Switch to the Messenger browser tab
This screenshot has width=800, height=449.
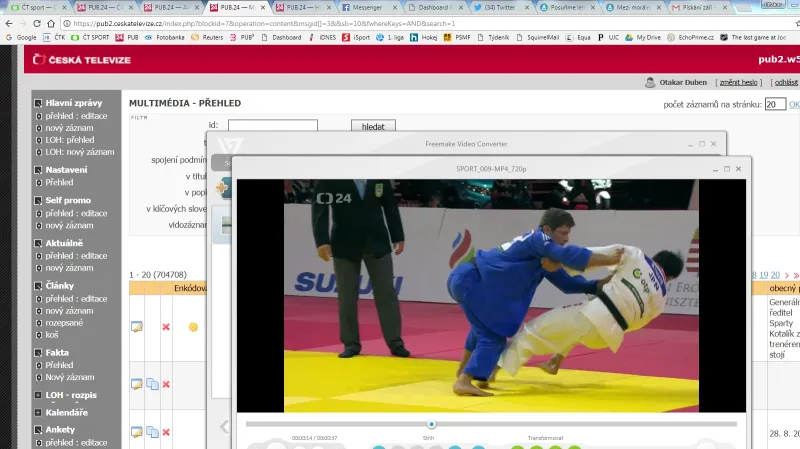[369, 7]
